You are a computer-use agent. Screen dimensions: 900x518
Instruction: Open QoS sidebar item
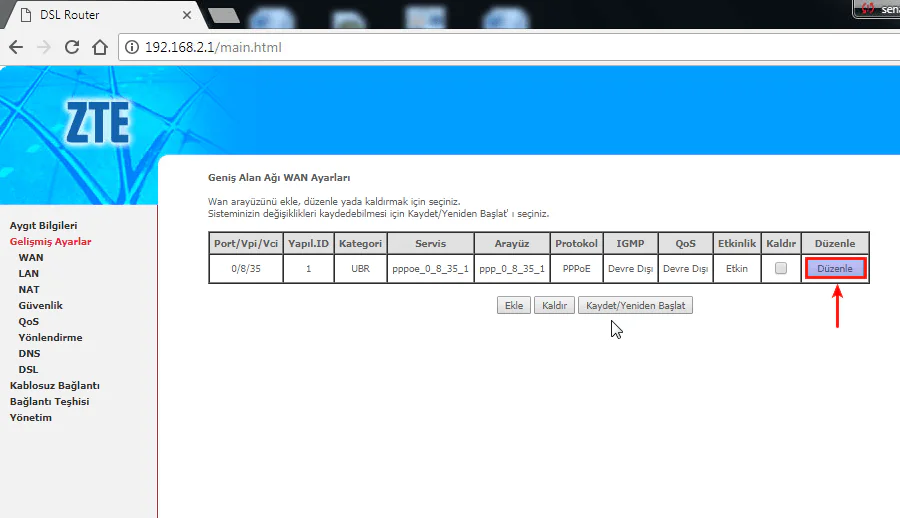pyautogui.click(x=29, y=322)
